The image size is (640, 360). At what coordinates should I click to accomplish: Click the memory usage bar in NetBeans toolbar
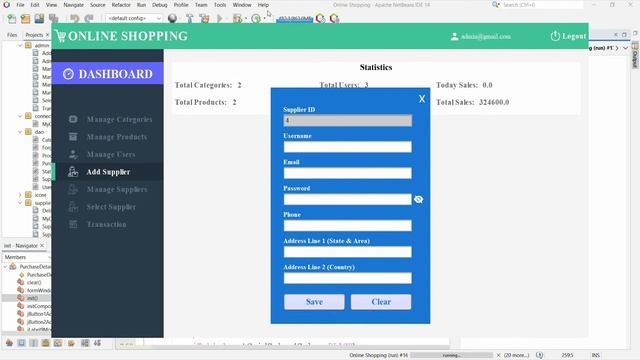pos(294,19)
